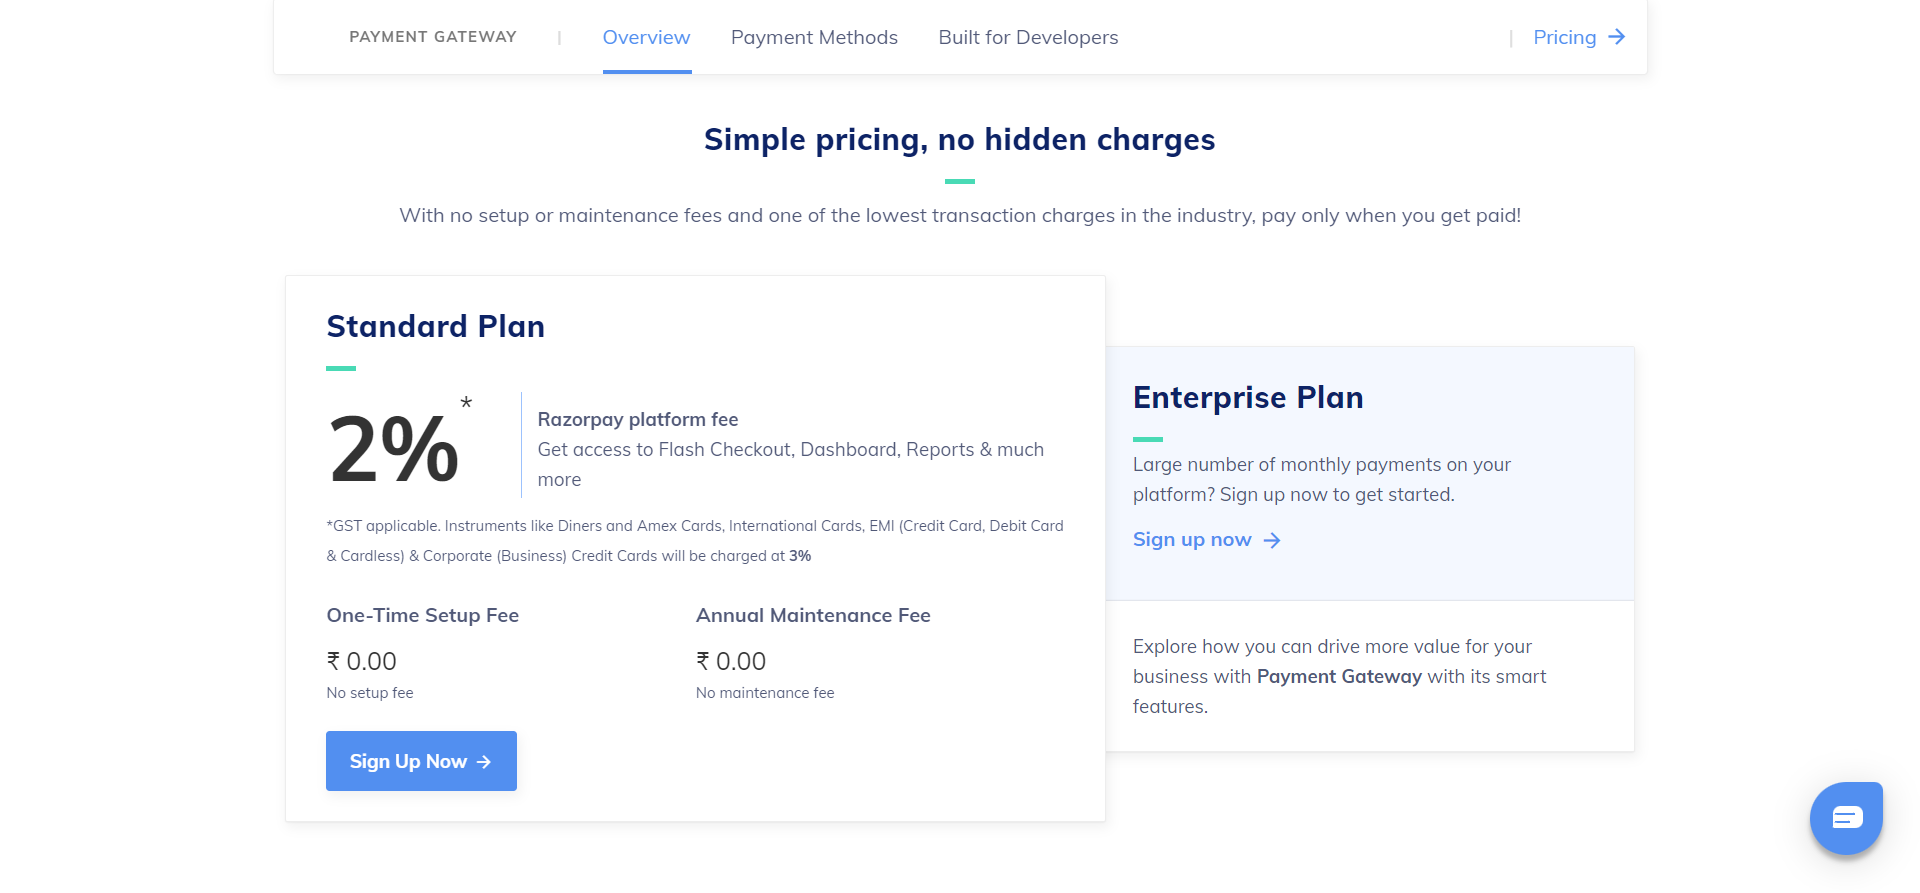Click the 'Razorpay platform fee' label

click(x=638, y=419)
